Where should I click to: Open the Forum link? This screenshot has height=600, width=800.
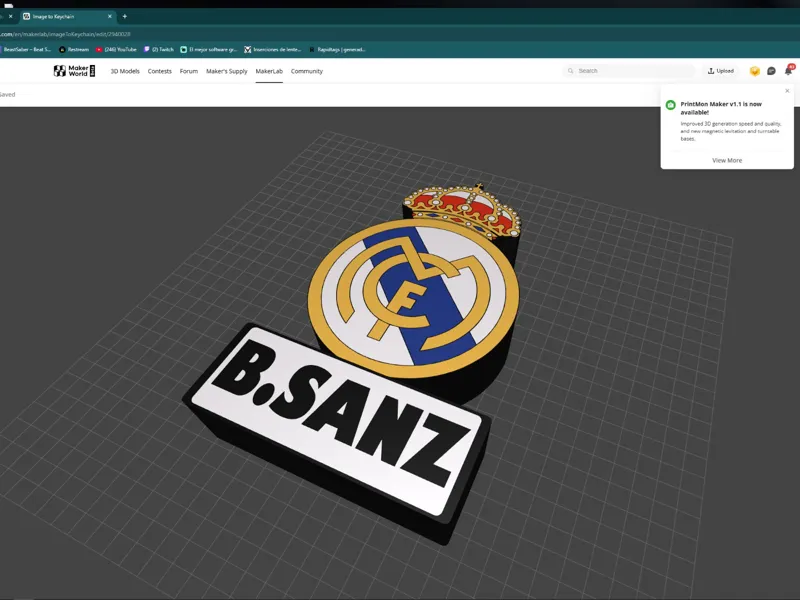[189, 71]
